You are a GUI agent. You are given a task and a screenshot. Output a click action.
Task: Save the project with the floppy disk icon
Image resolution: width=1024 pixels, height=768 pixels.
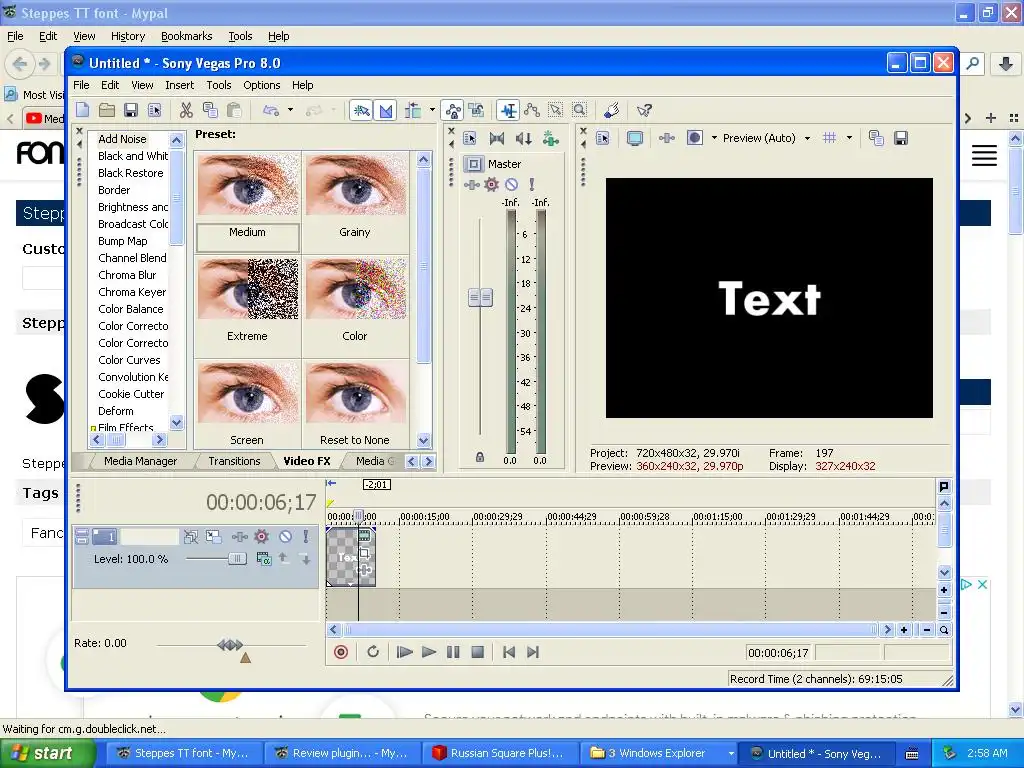(x=131, y=110)
